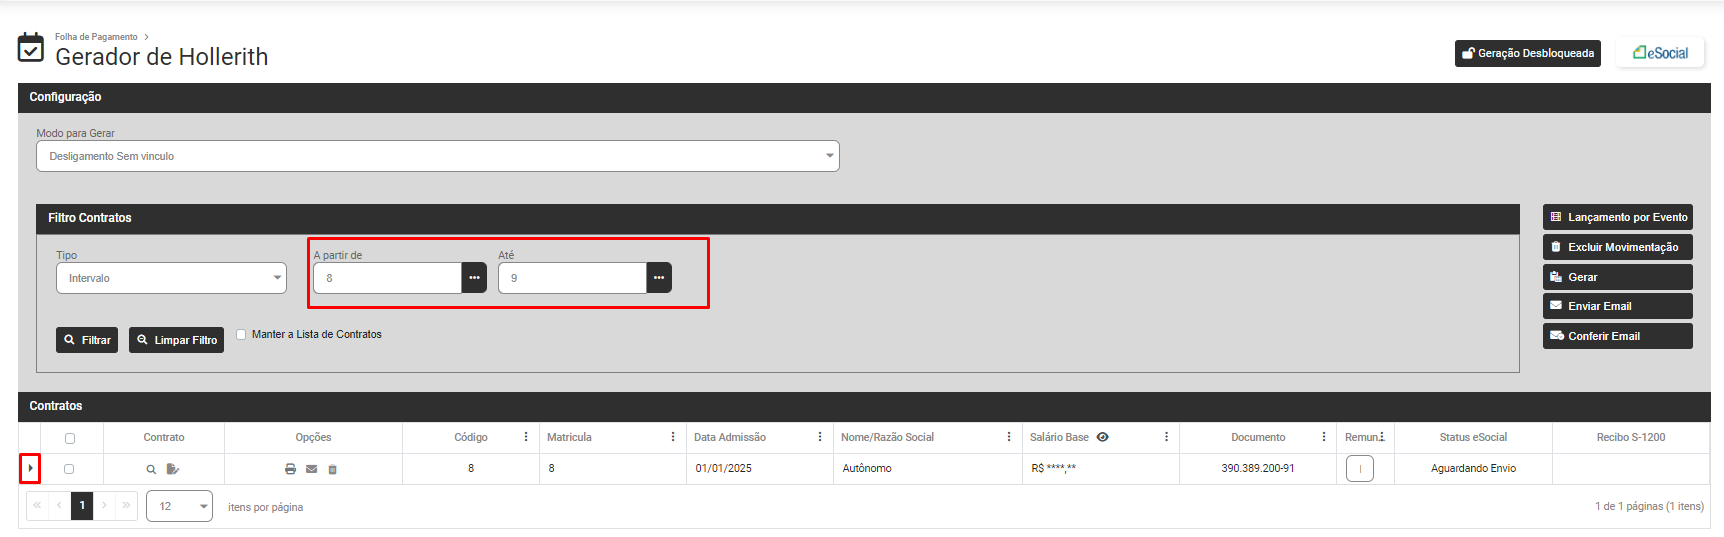Select page 1 in the pager

(x=82, y=505)
